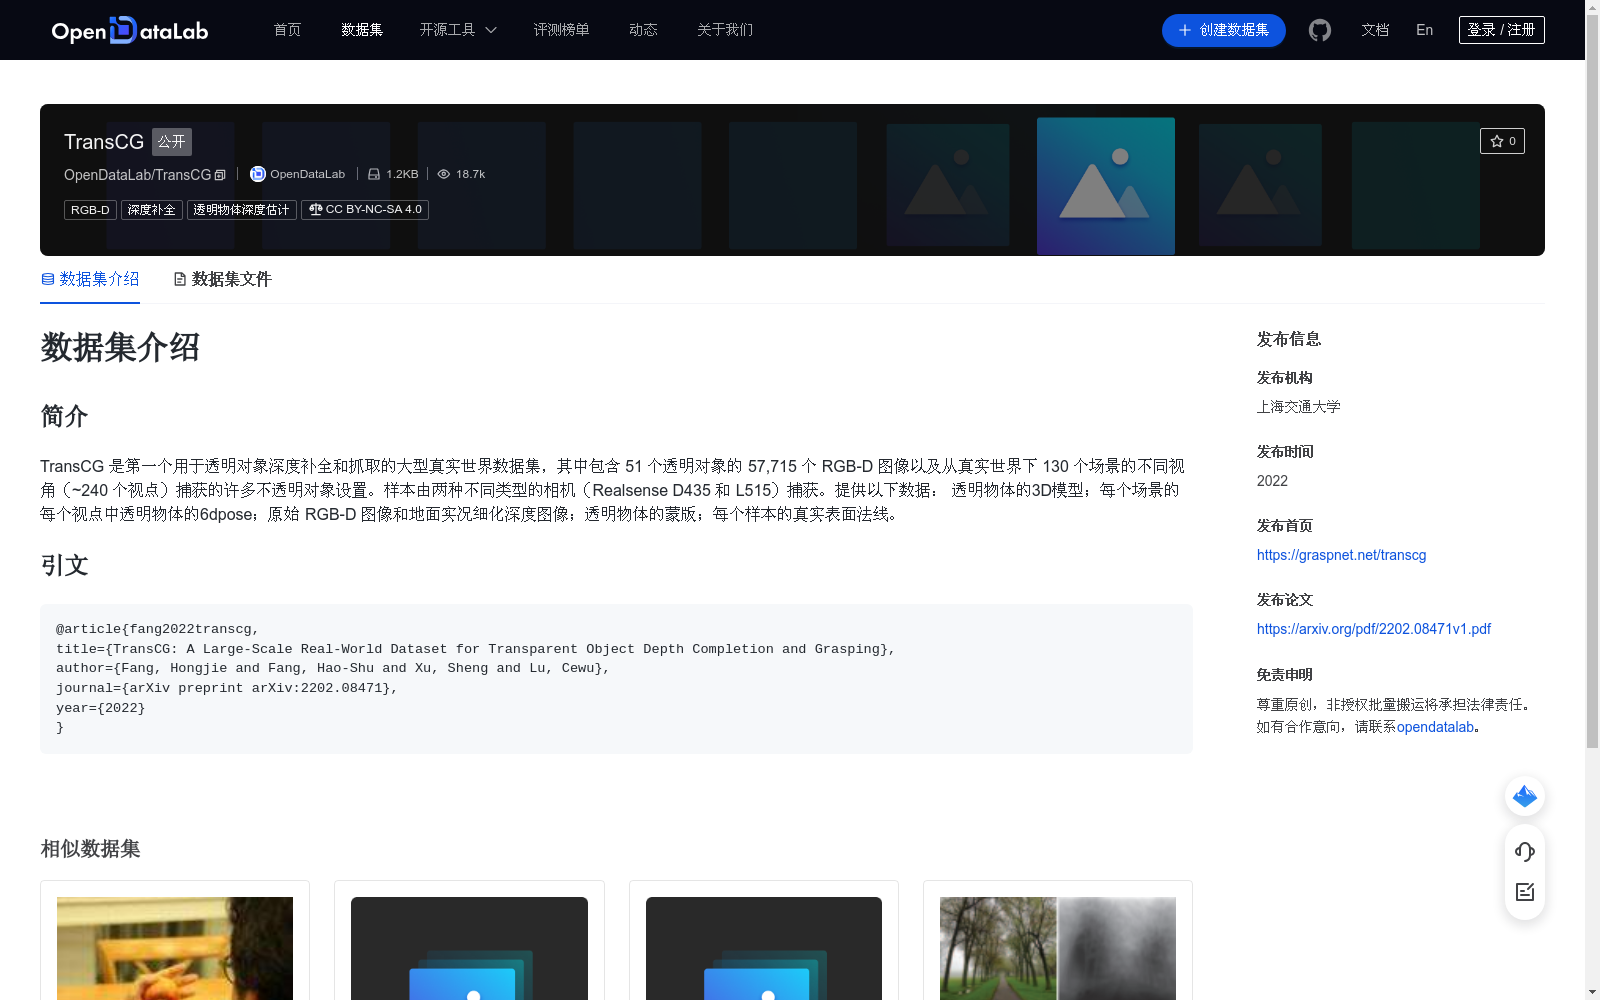This screenshot has height=1000, width=1600.
Task: Click the 引文 heading
Action: [64, 566]
